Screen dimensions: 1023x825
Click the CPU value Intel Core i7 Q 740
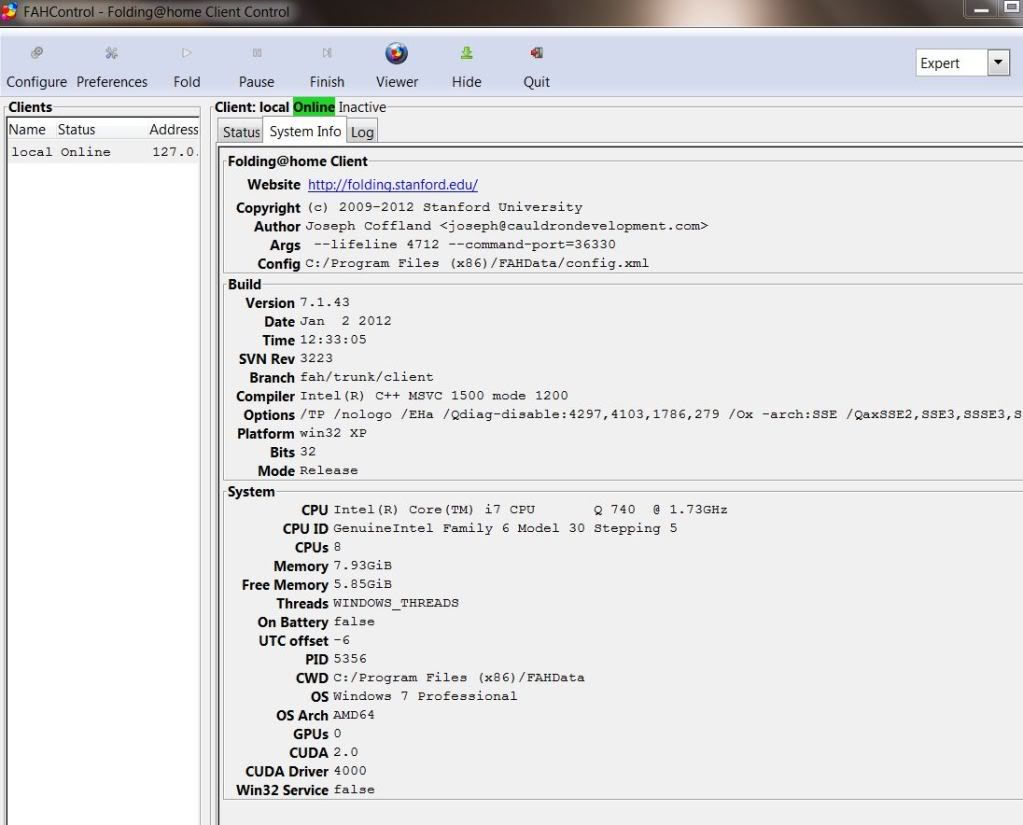point(530,509)
